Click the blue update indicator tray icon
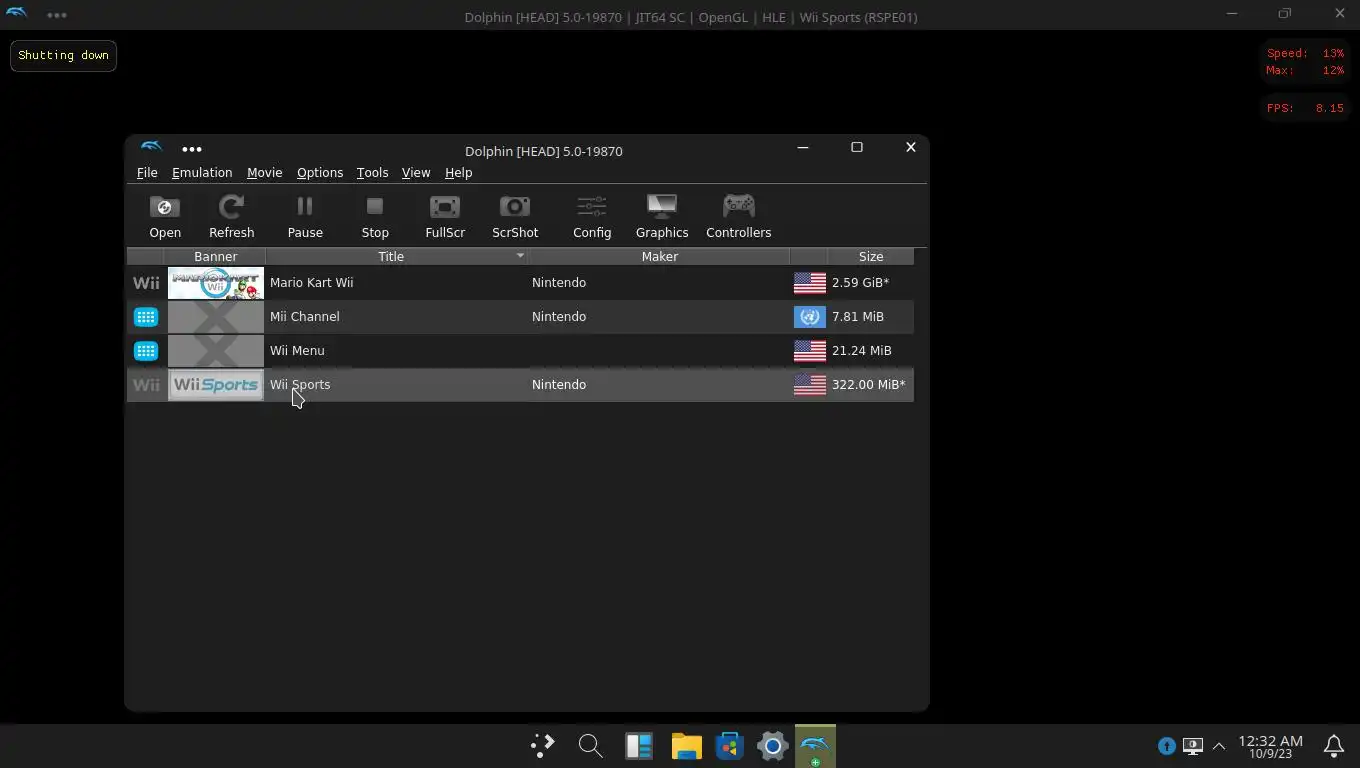This screenshot has width=1360, height=768. tap(1166, 746)
